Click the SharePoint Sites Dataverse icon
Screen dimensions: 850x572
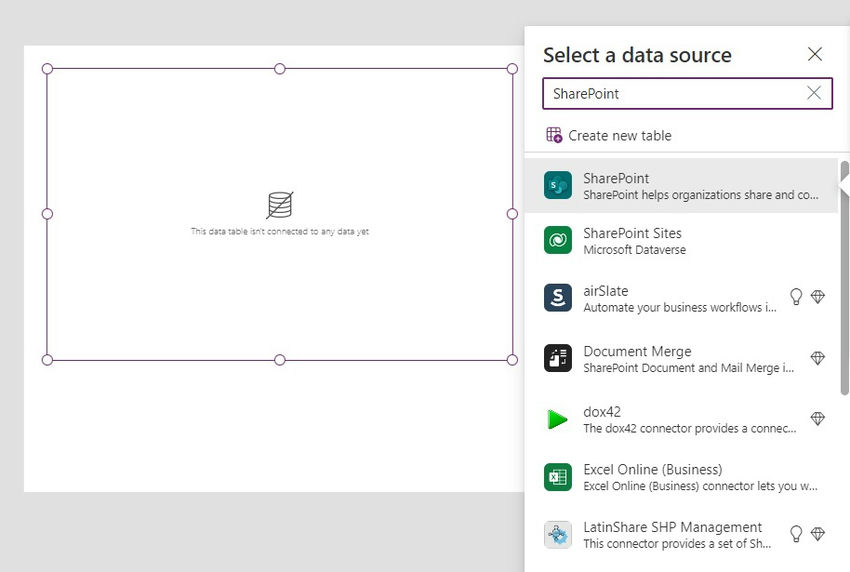557,240
